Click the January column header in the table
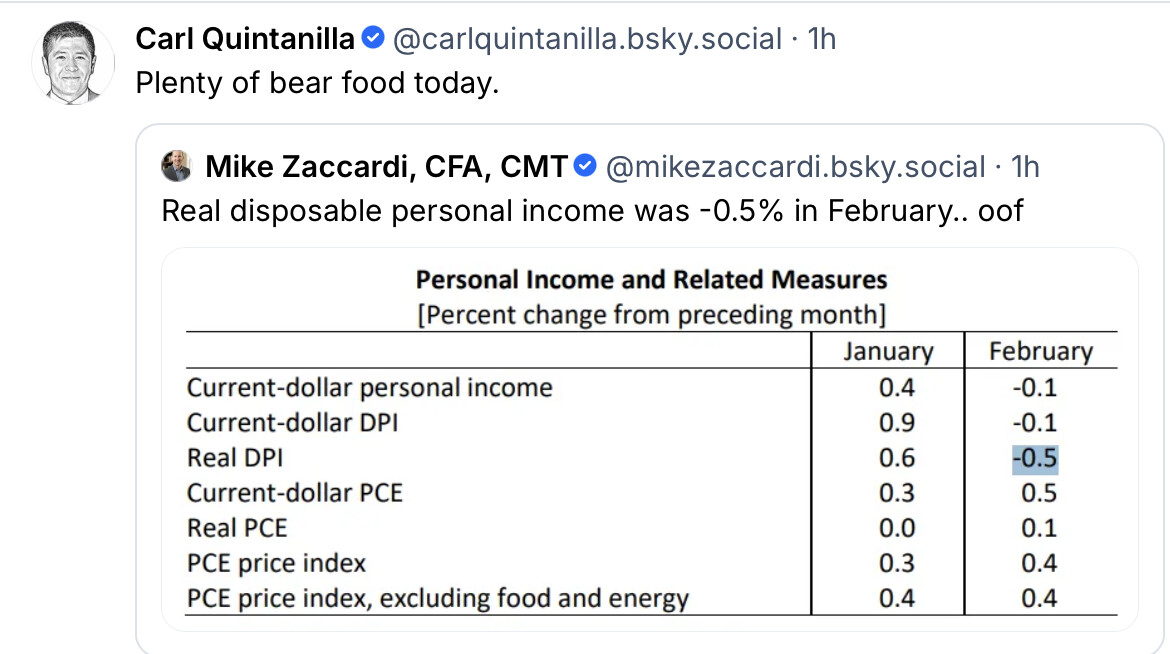 tap(888, 352)
